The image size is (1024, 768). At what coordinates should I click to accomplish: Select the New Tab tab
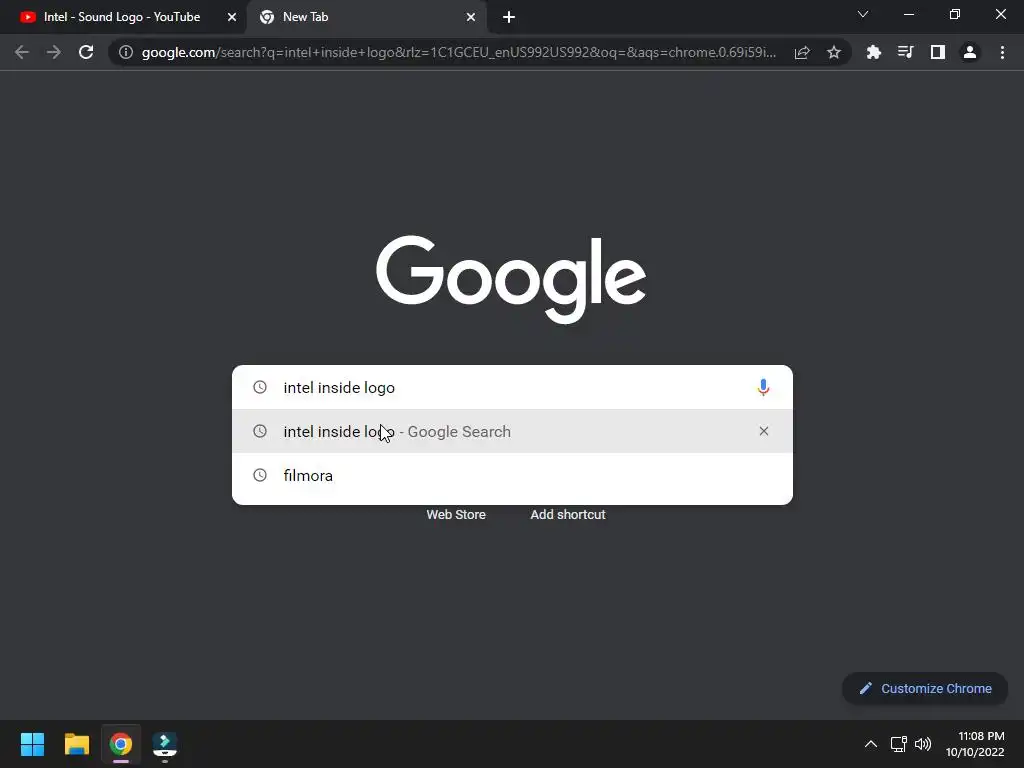[x=367, y=17]
